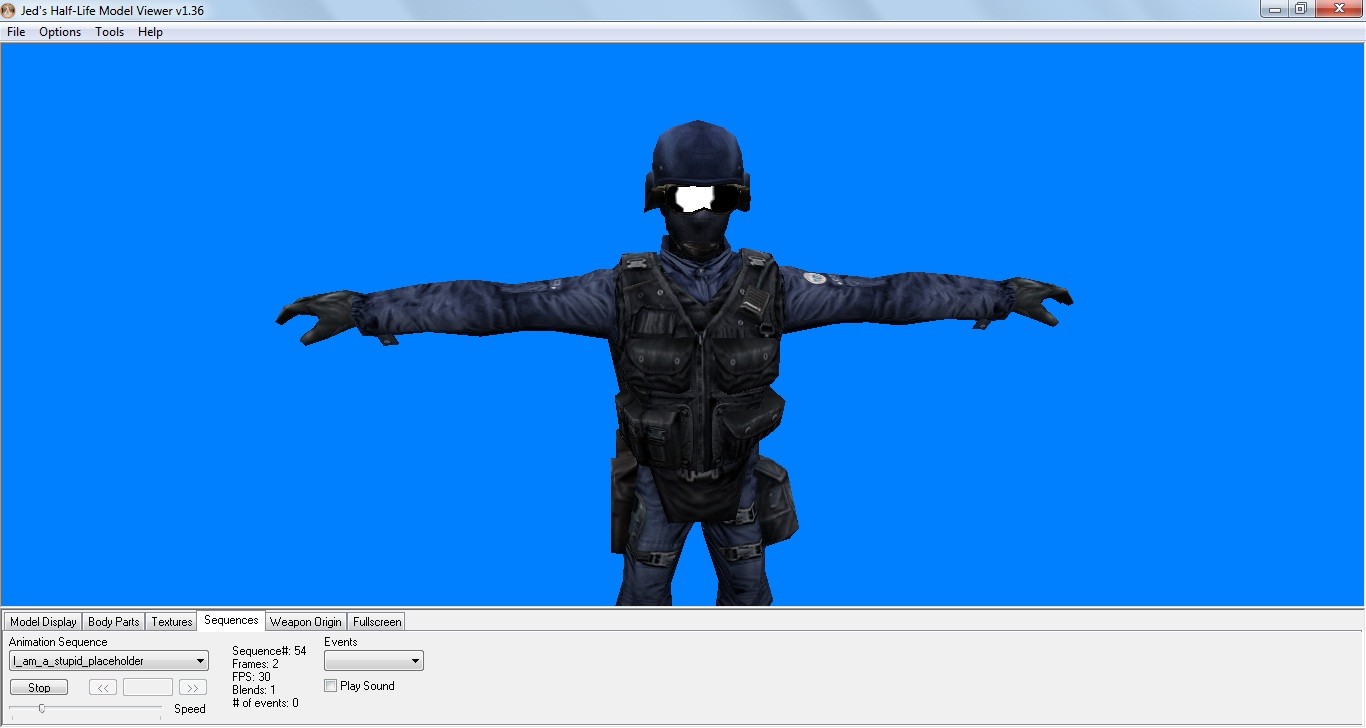Screen dimensions: 1366x728
Task: Open the Options menu
Action: tap(59, 31)
